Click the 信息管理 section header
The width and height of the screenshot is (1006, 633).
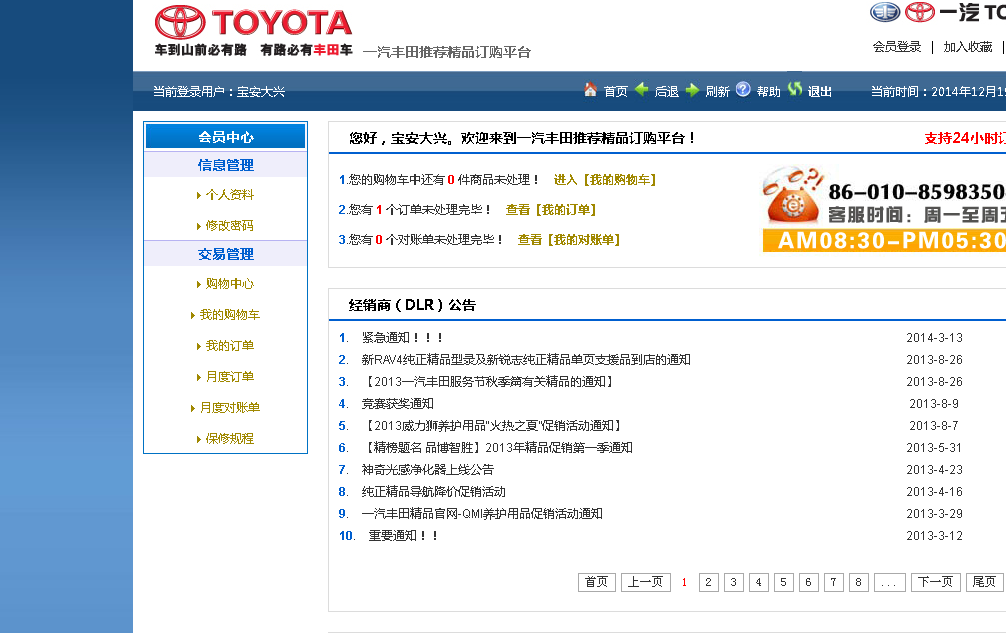pos(226,165)
